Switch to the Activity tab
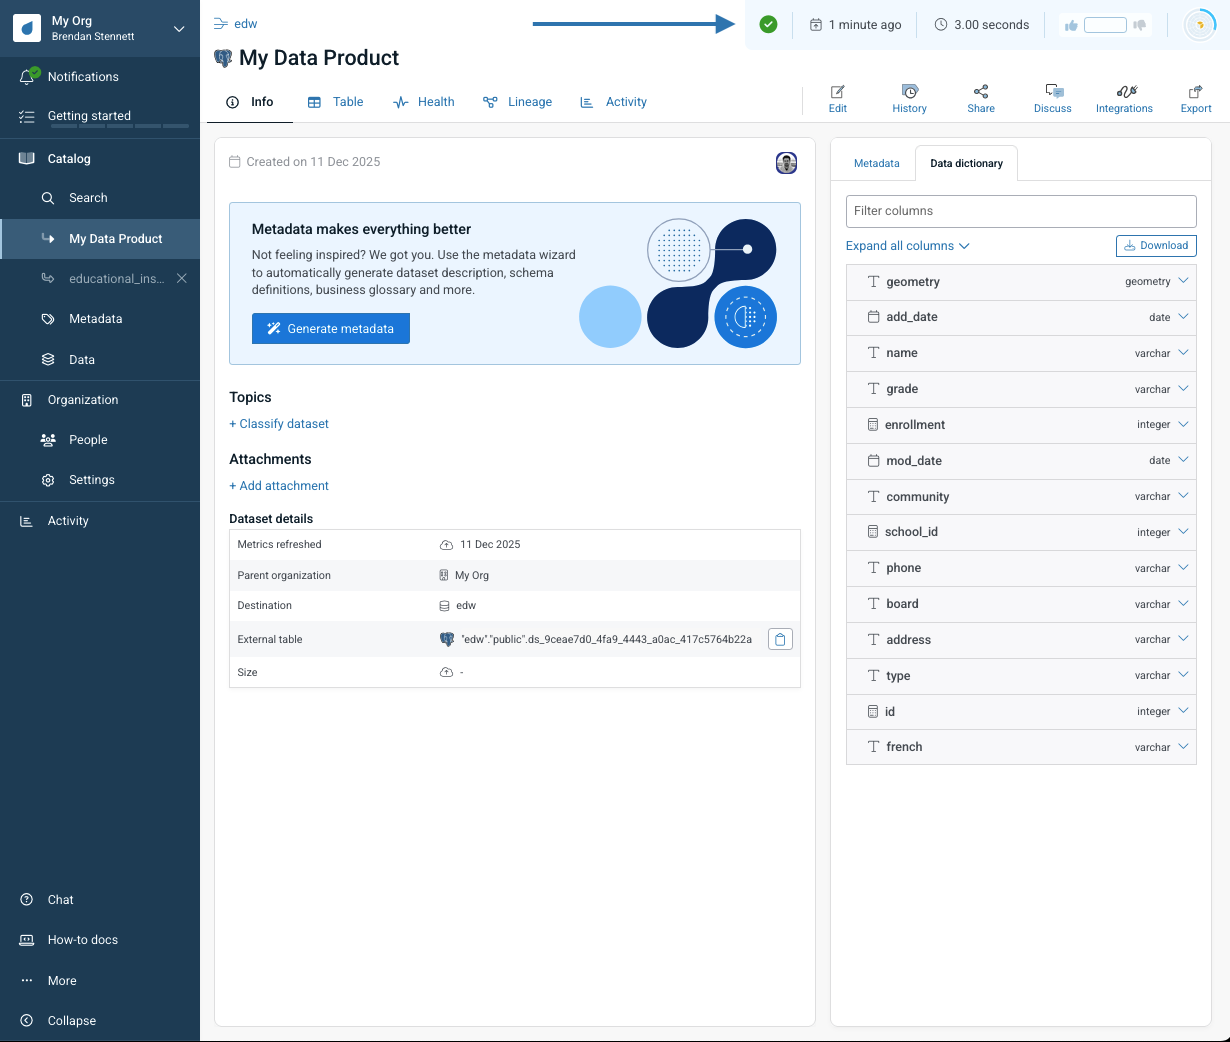Screen dimensions: 1230x1042 point(614,102)
